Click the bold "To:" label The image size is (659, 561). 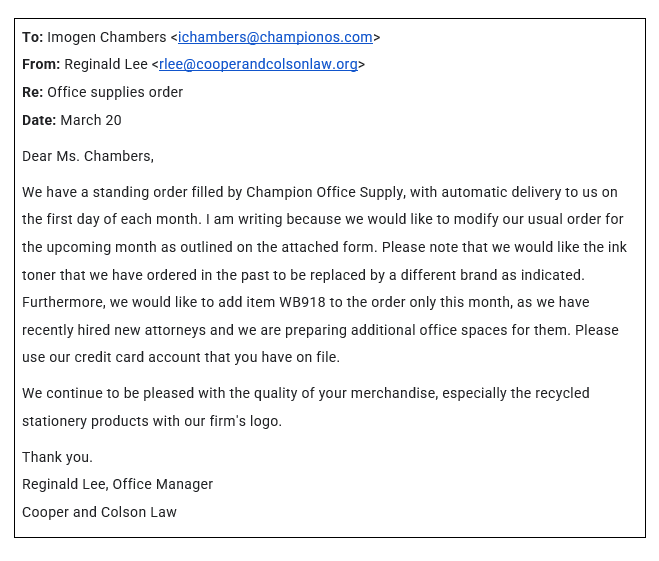tap(33, 37)
